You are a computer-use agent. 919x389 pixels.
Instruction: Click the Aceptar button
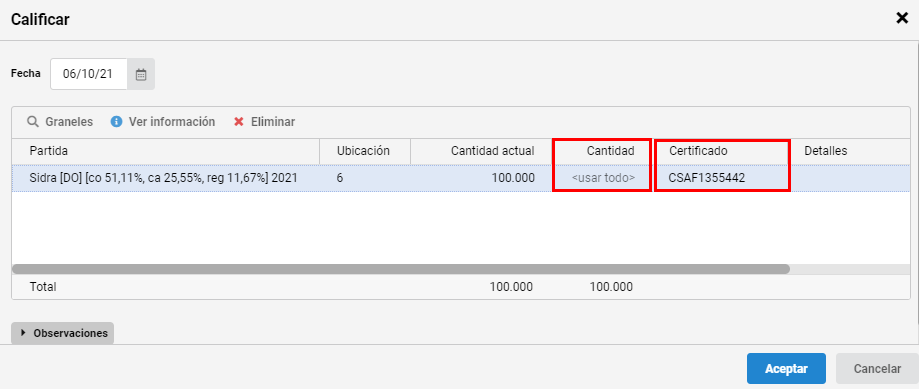tap(786, 368)
